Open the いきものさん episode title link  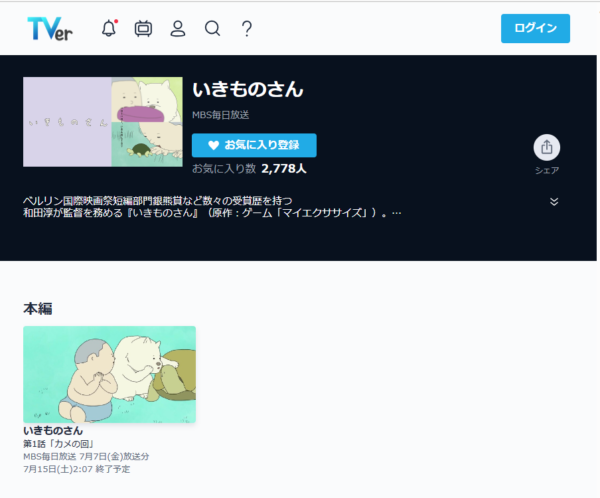tap(53, 430)
